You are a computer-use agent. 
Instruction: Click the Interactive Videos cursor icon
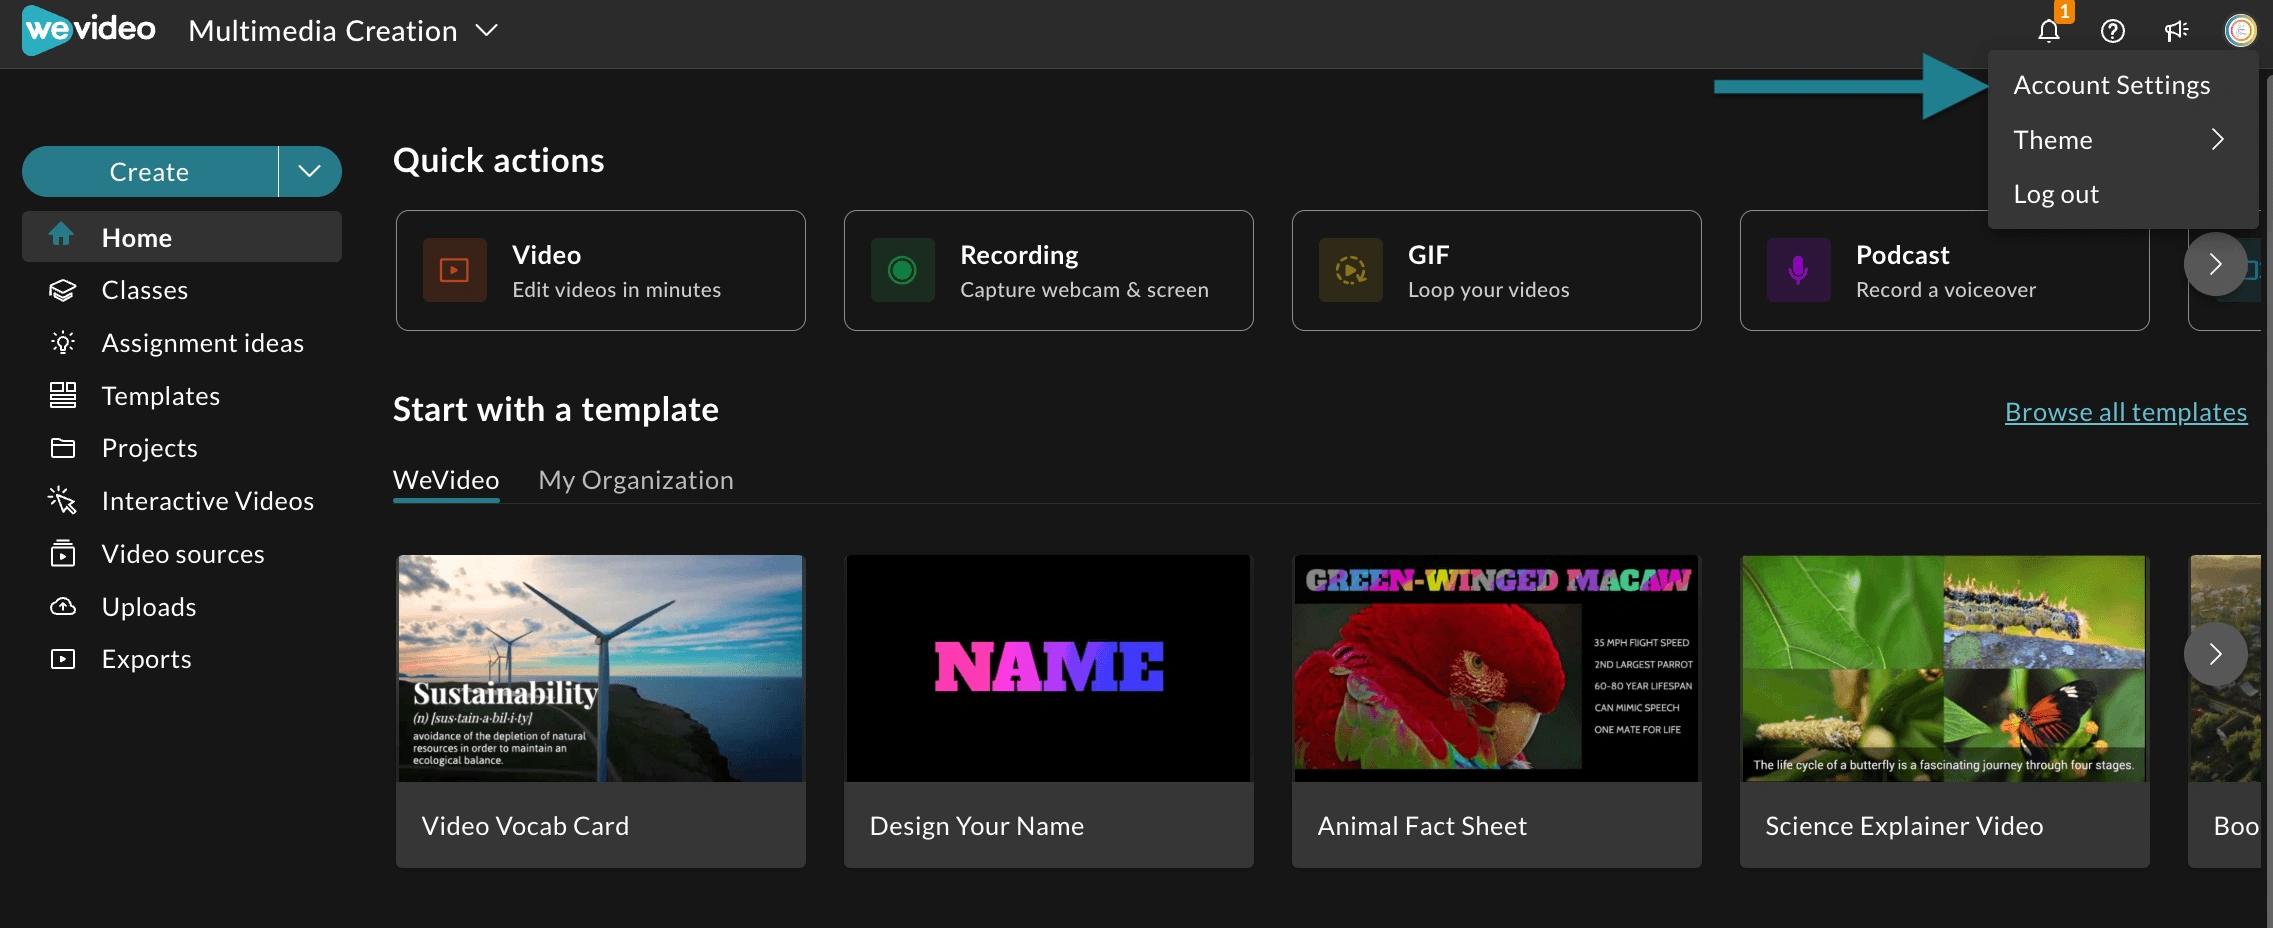coord(62,500)
